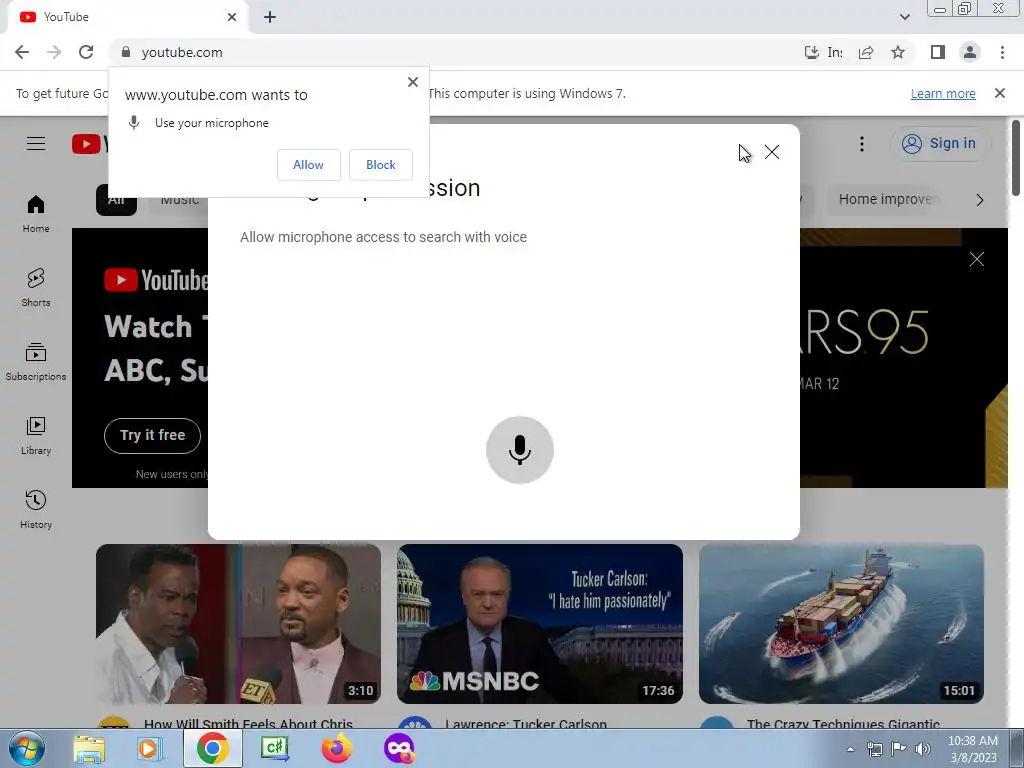Screen dimensions: 1024x768
Task: Open a new browser tab
Action: [270, 17]
